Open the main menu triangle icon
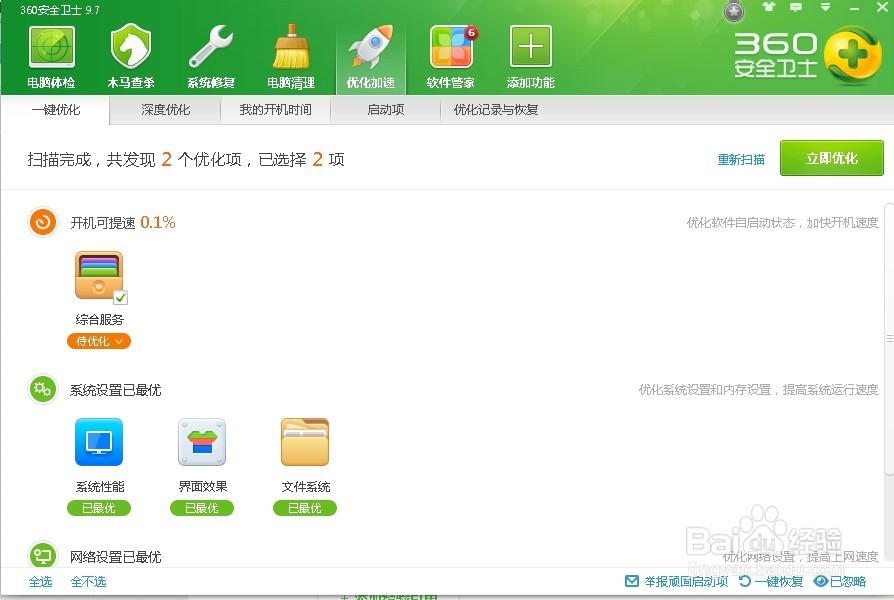894x600 pixels. (x=825, y=7)
